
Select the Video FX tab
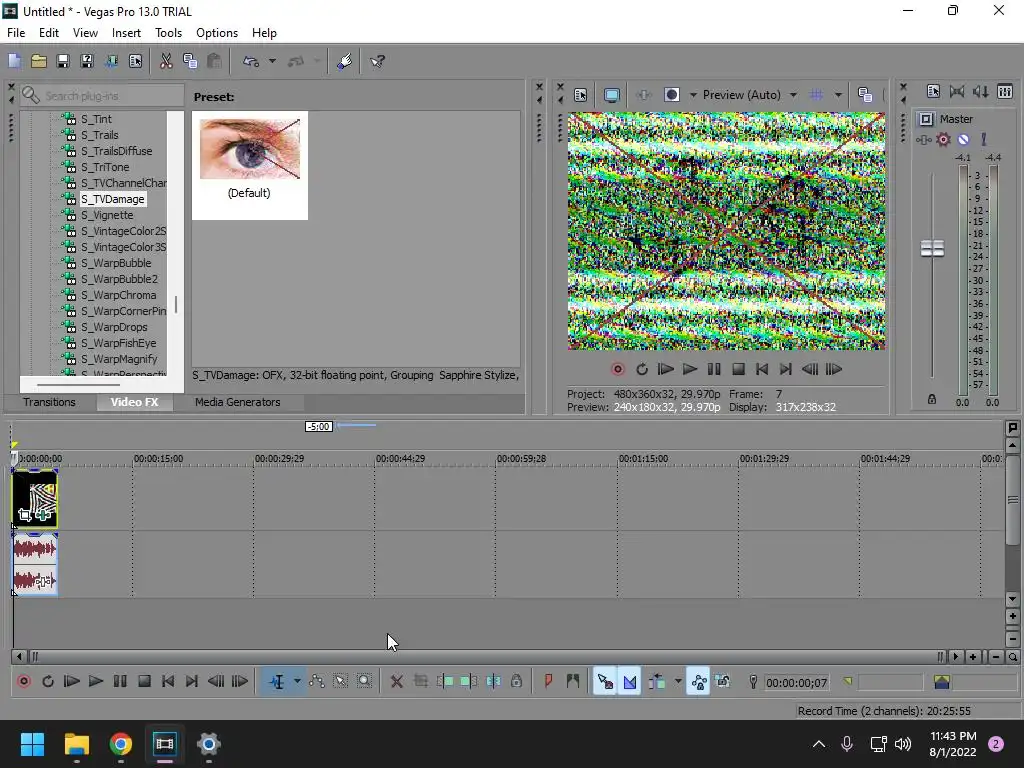(135, 402)
